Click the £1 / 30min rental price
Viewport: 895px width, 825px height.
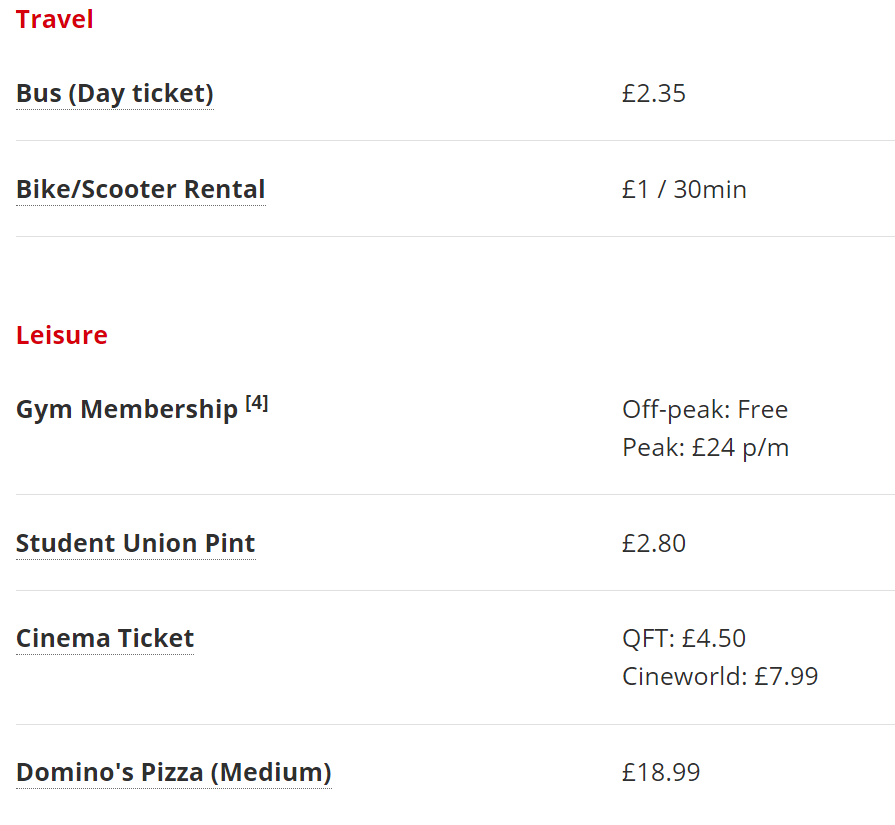684,190
